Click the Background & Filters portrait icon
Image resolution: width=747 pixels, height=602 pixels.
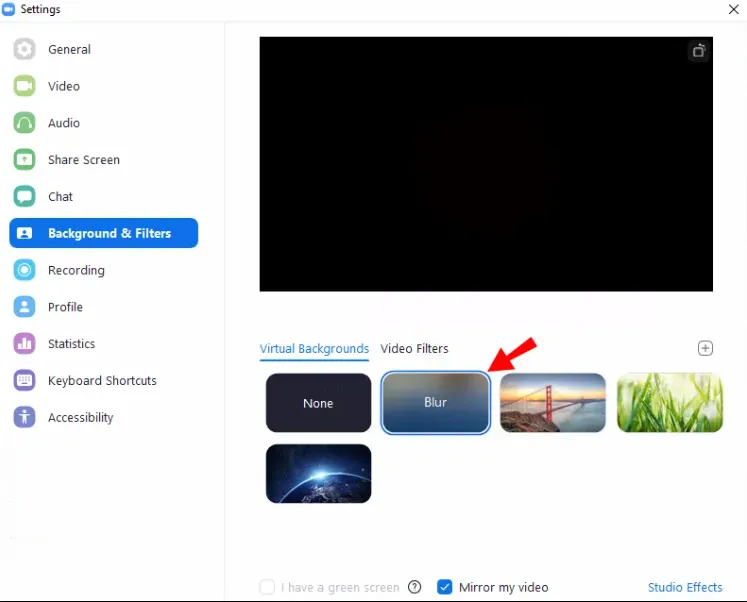point(24,233)
